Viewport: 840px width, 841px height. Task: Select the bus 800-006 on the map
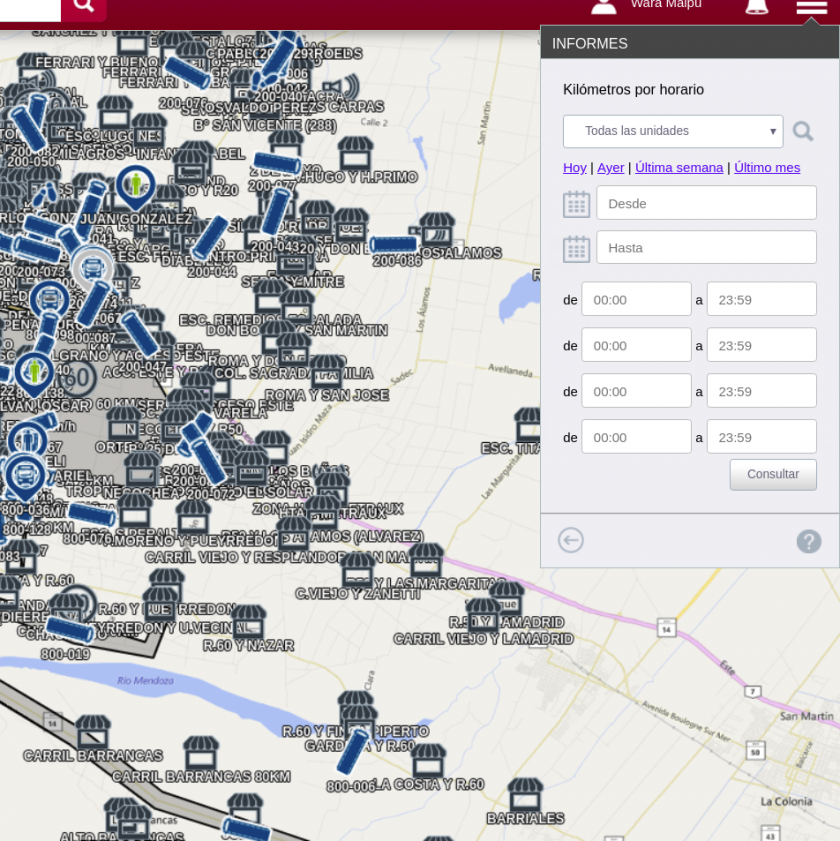click(353, 751)
